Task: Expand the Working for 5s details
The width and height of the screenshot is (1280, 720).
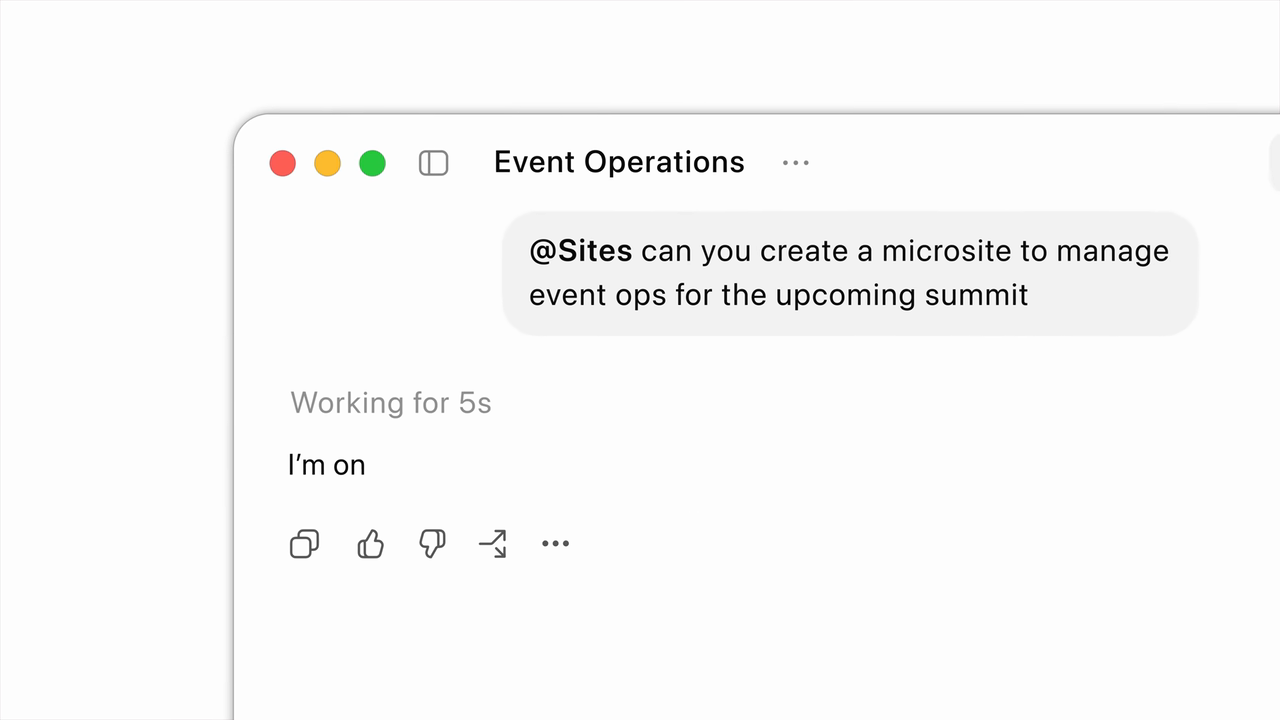Action: [x=391, y=403]
